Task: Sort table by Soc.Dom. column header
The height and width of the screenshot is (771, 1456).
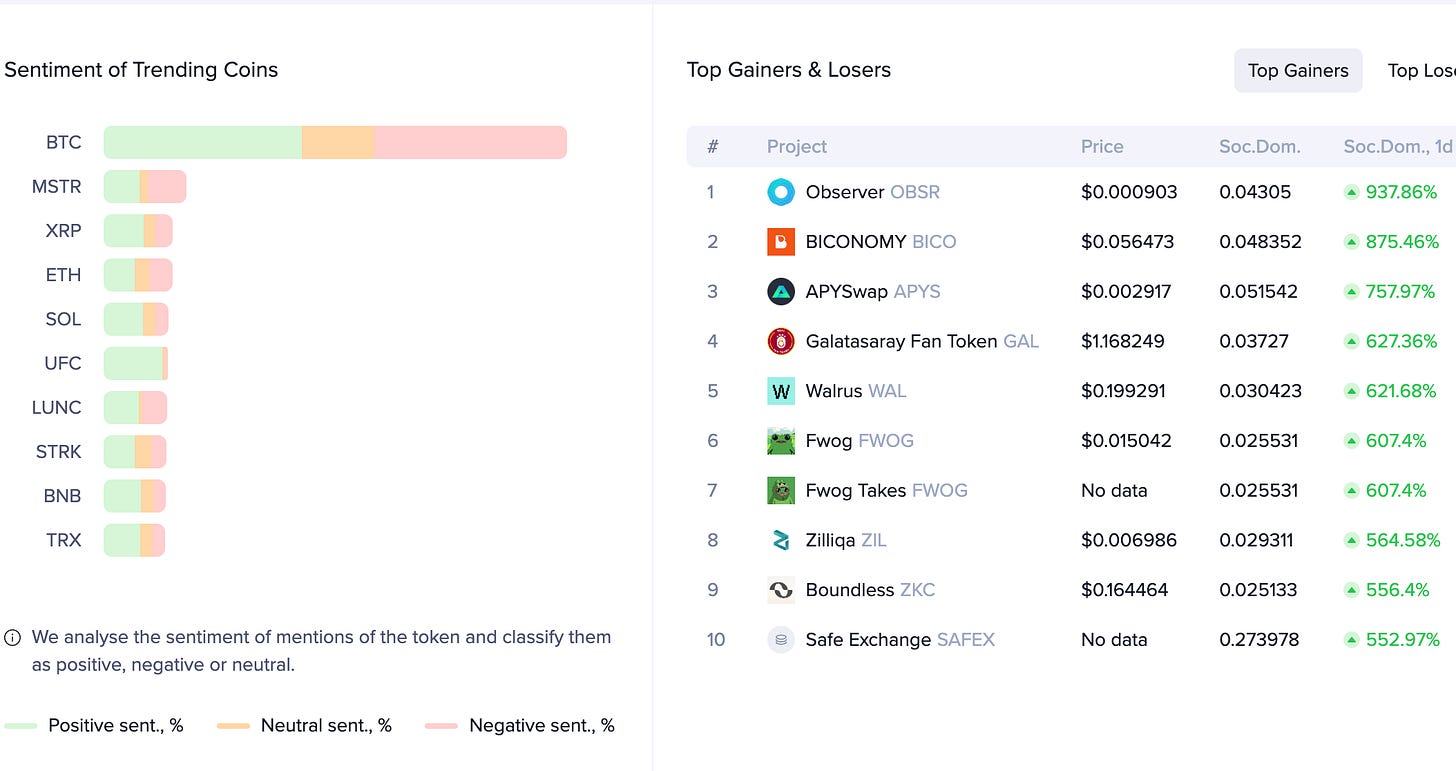Action: [x=1259, y=146]
